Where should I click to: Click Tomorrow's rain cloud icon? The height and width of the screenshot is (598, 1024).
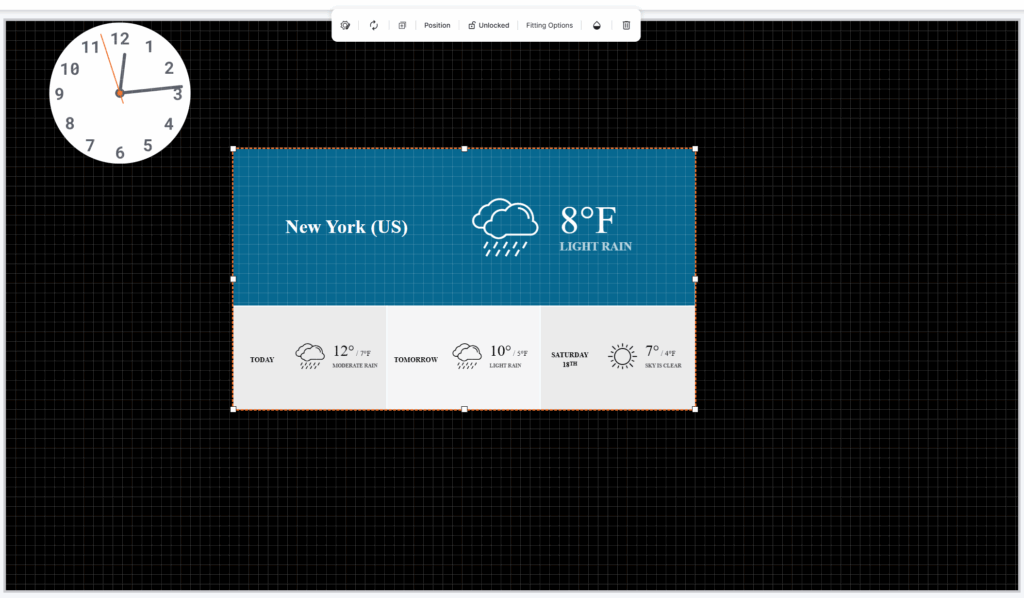[467, 356]
